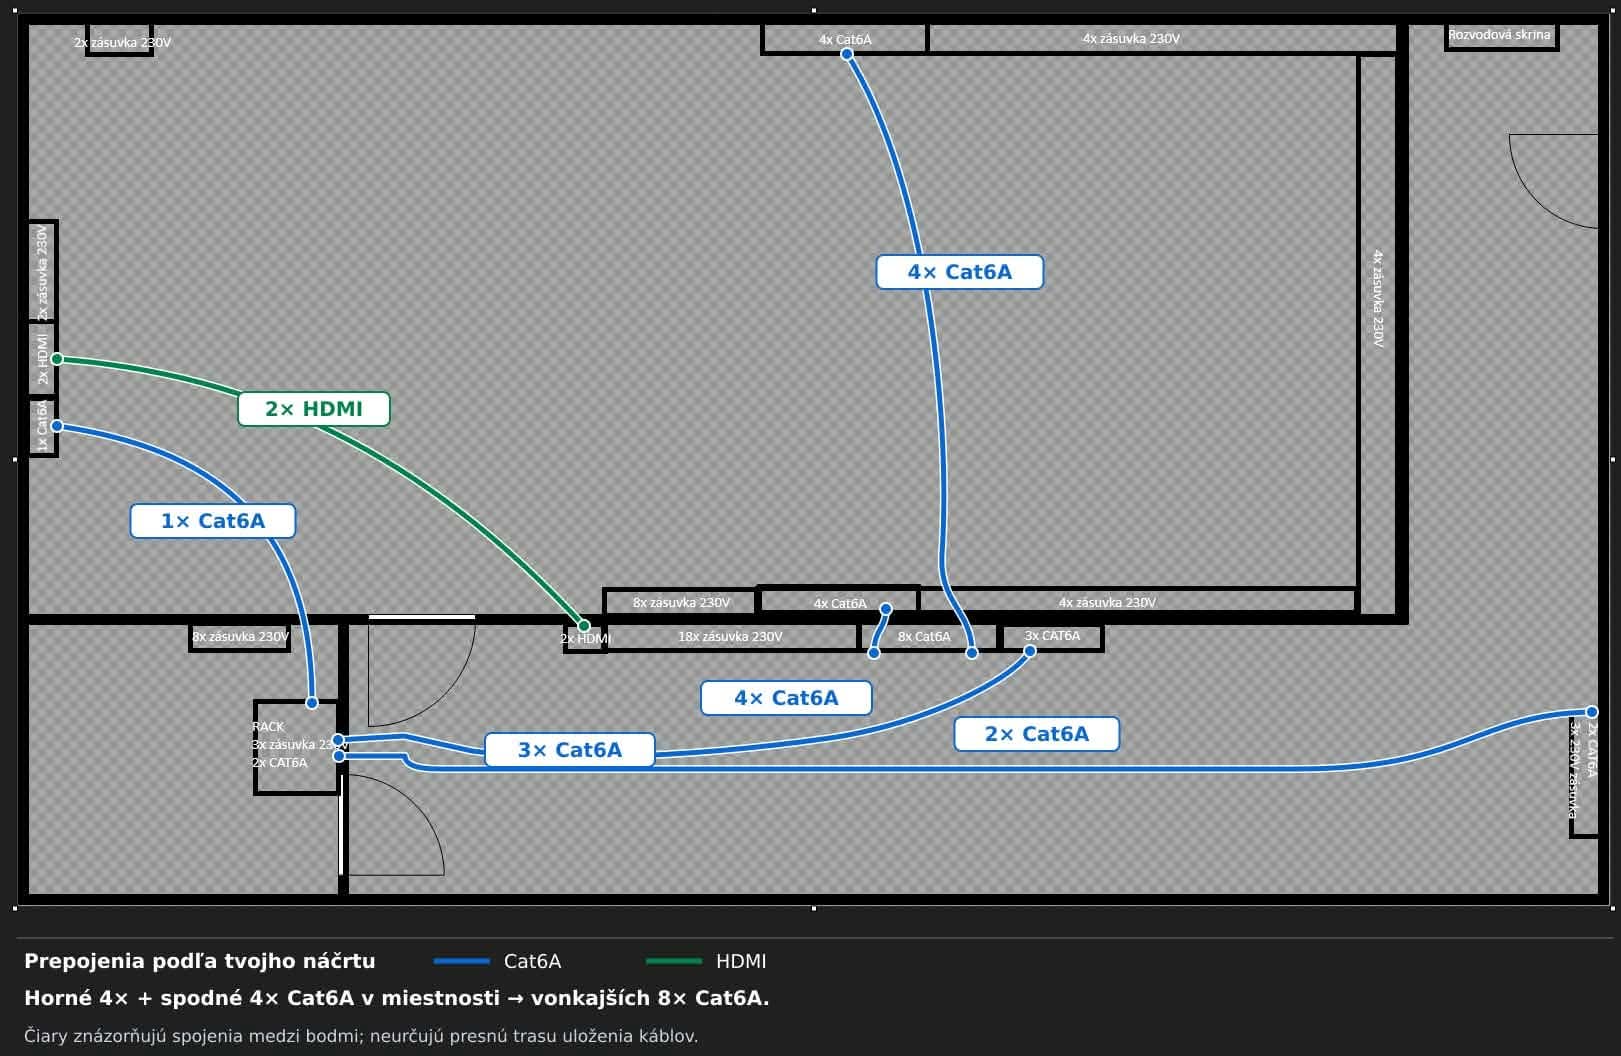Image resolution: width=1621 pixels, height=1056 pixels.
Task: Select the vertical '3x 230V zásuvka' text
Action: (1574, 769)
